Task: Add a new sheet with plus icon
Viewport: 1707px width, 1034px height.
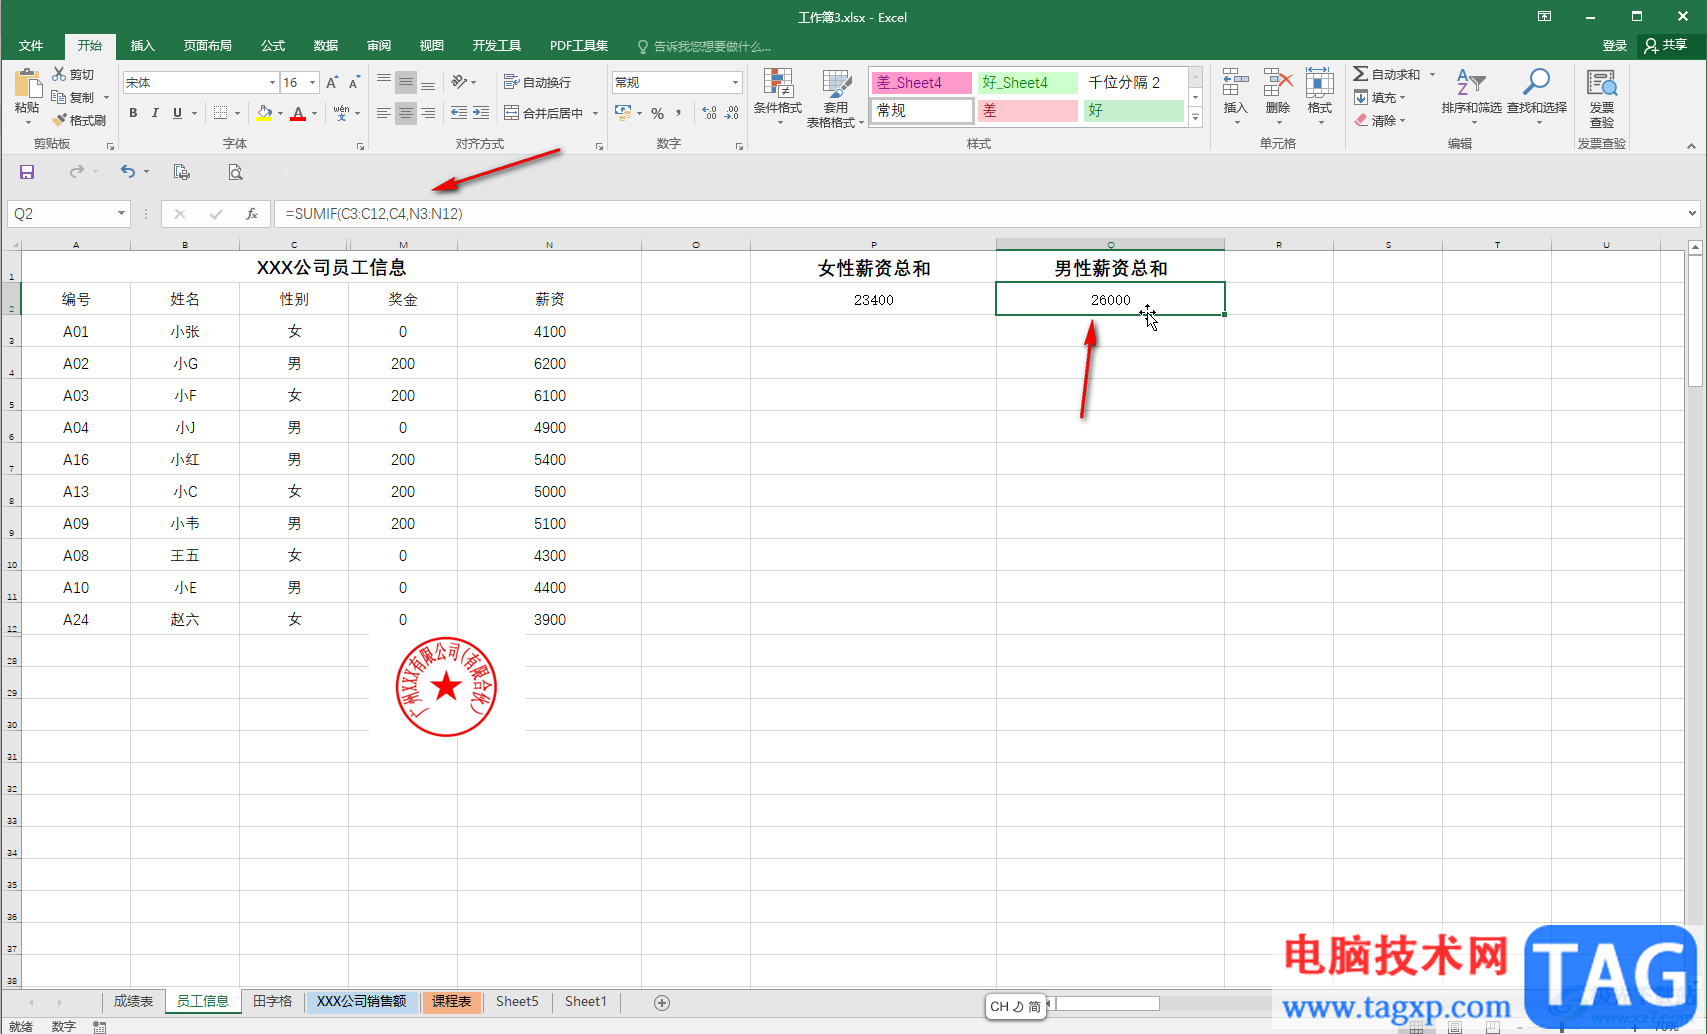Action: 662,1002
